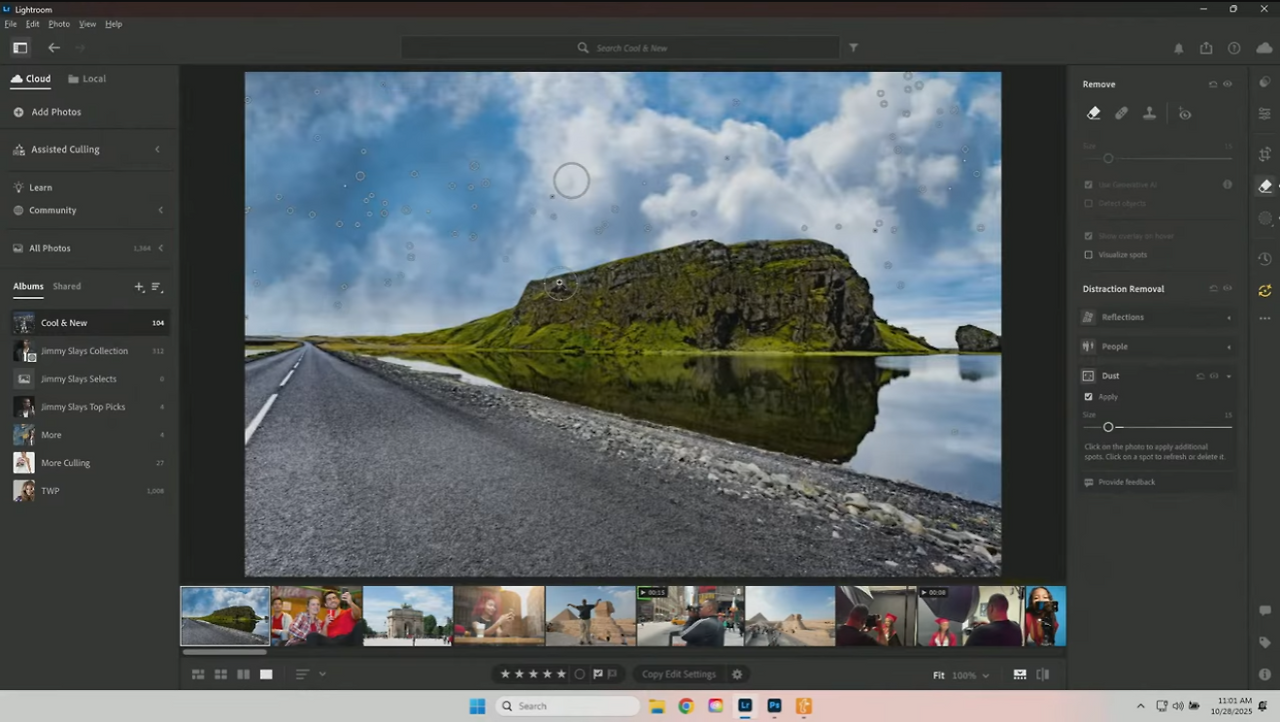
Task: Enable Visualize spots checkbox
Action: point(1089,255)
